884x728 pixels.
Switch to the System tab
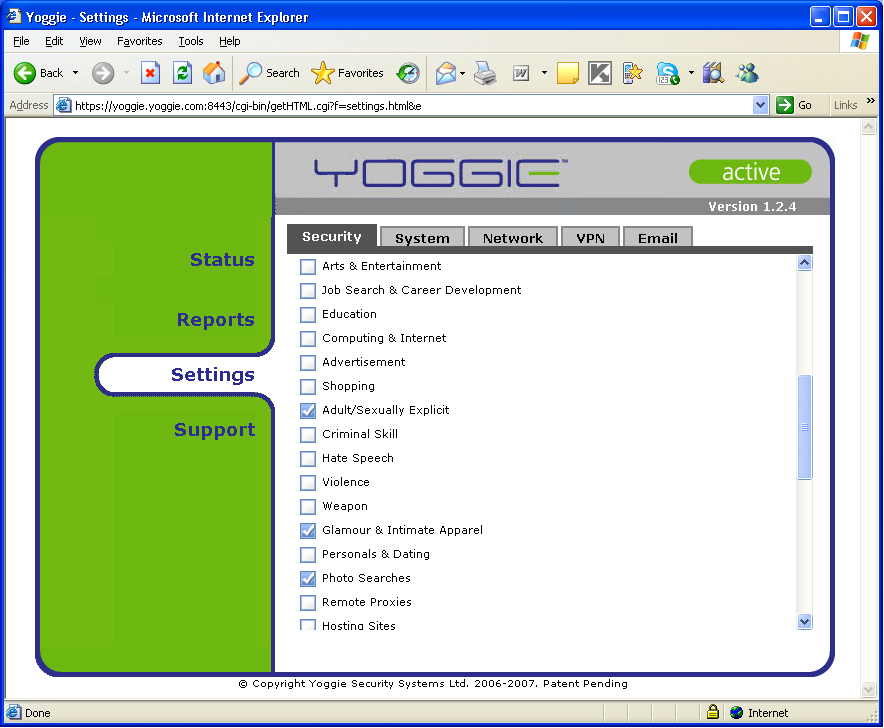click(422, 237)
